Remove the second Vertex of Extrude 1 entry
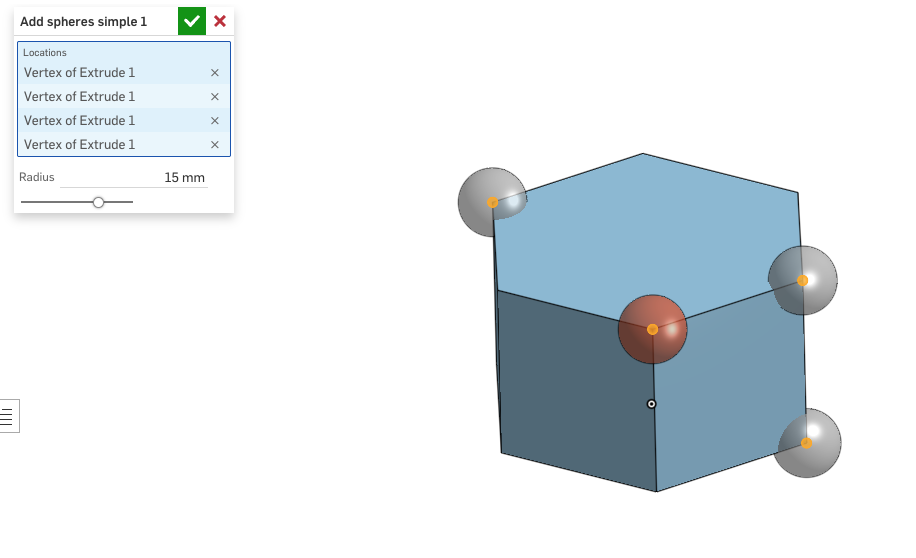The height and width of the screenshot is (558, 916). pyautogui.click(x=214, y=97)
